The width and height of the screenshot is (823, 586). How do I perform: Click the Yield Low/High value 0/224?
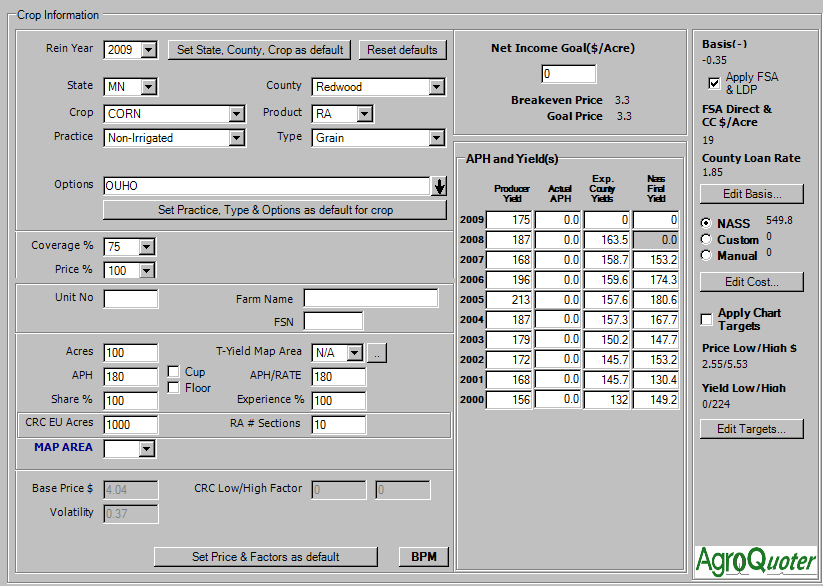point(716,404)
